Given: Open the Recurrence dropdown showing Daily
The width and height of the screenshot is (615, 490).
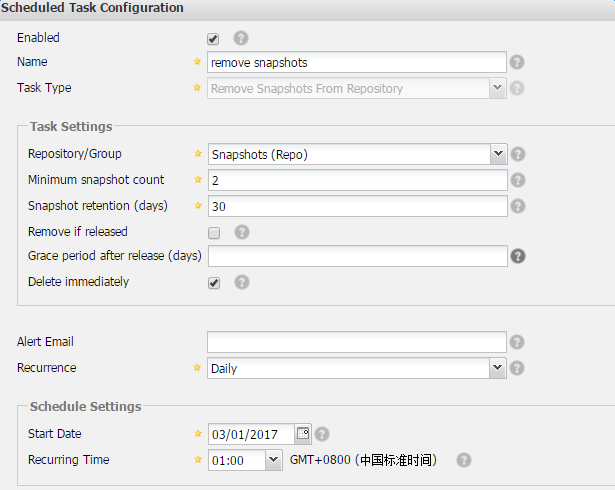Looking at the screenshot, I should 497,368.
